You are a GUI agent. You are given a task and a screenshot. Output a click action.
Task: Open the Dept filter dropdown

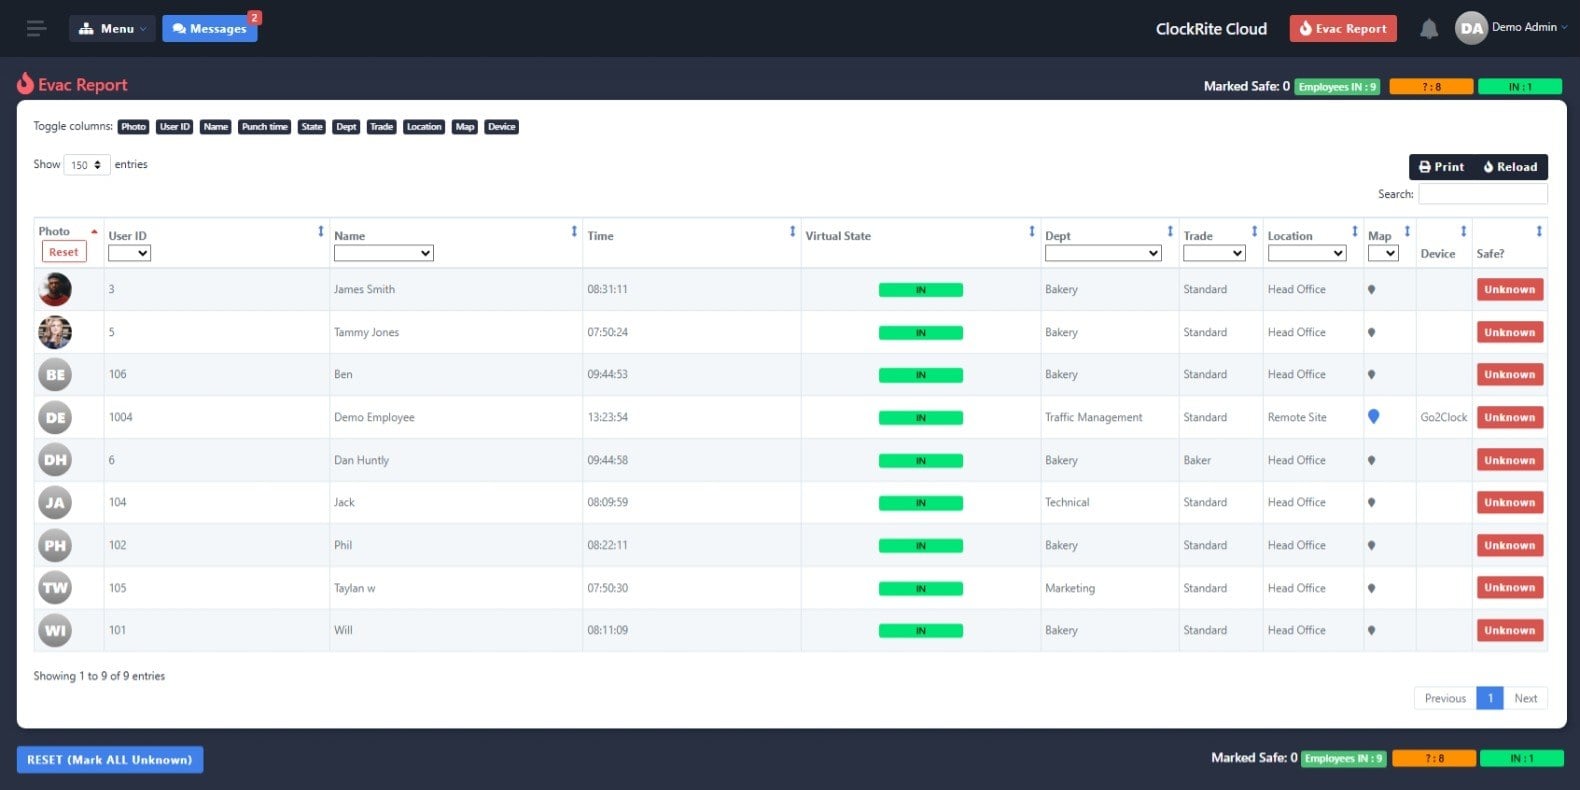click(x=1103, y=254)
